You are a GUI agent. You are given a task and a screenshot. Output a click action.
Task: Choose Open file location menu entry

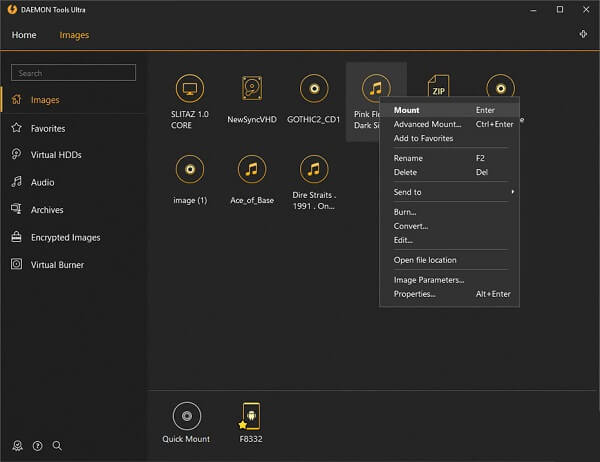(x=449, y=260)
